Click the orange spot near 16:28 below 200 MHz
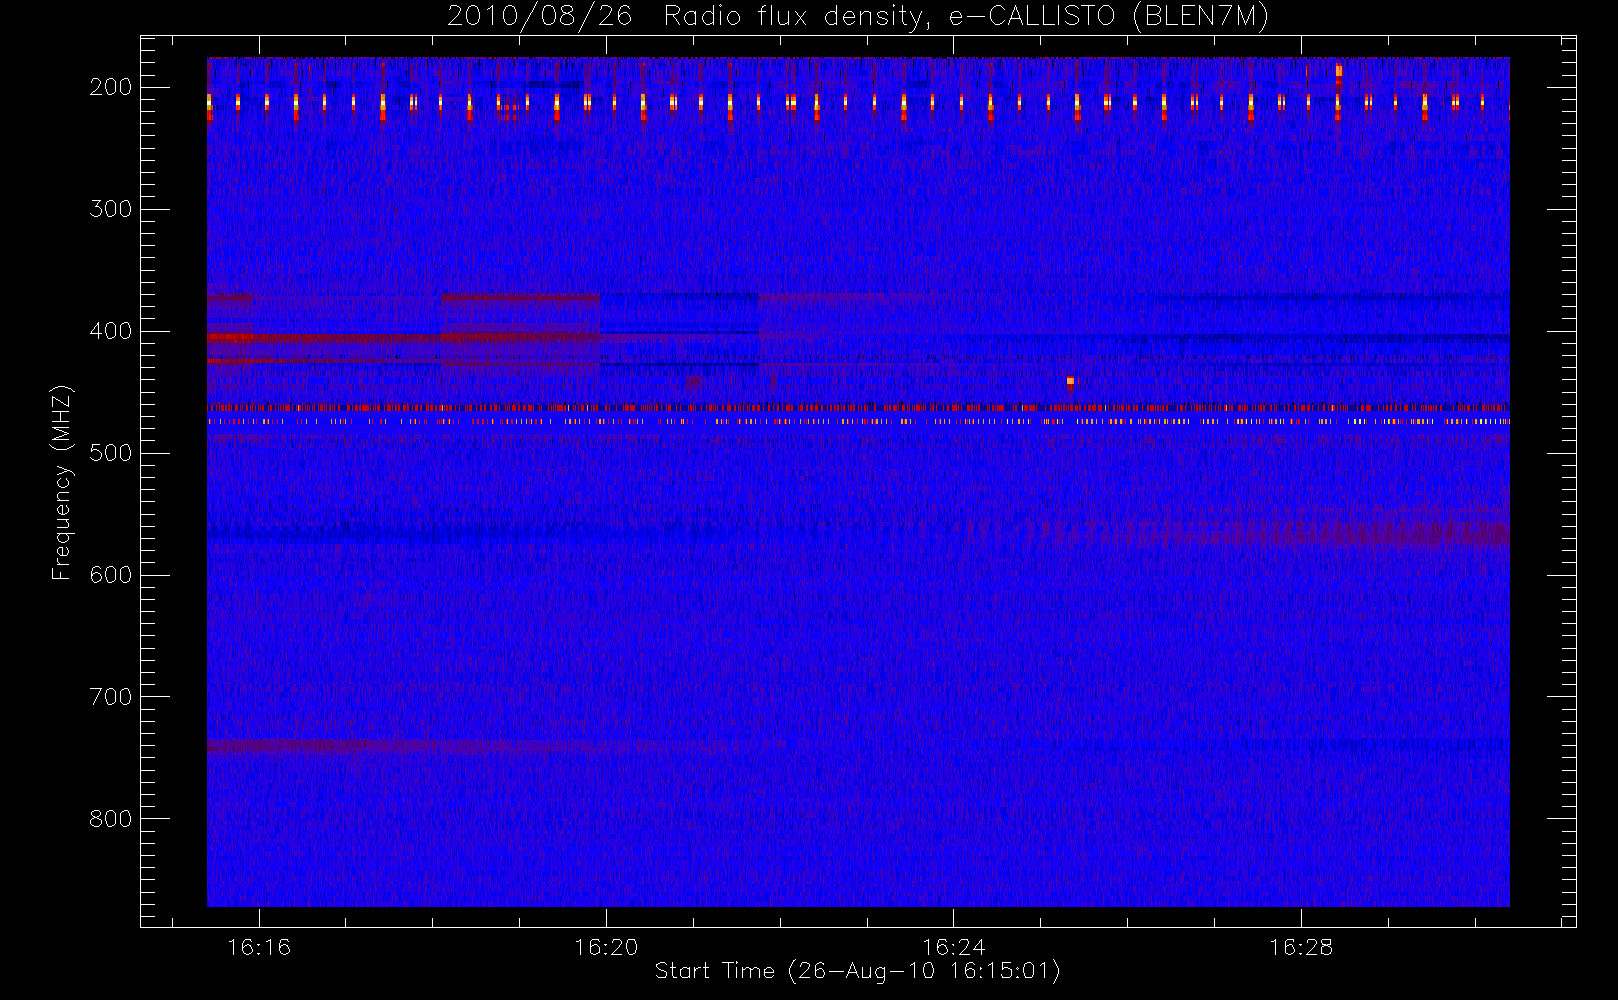The image size is (1618, 1000). [x=1339, y=70]
